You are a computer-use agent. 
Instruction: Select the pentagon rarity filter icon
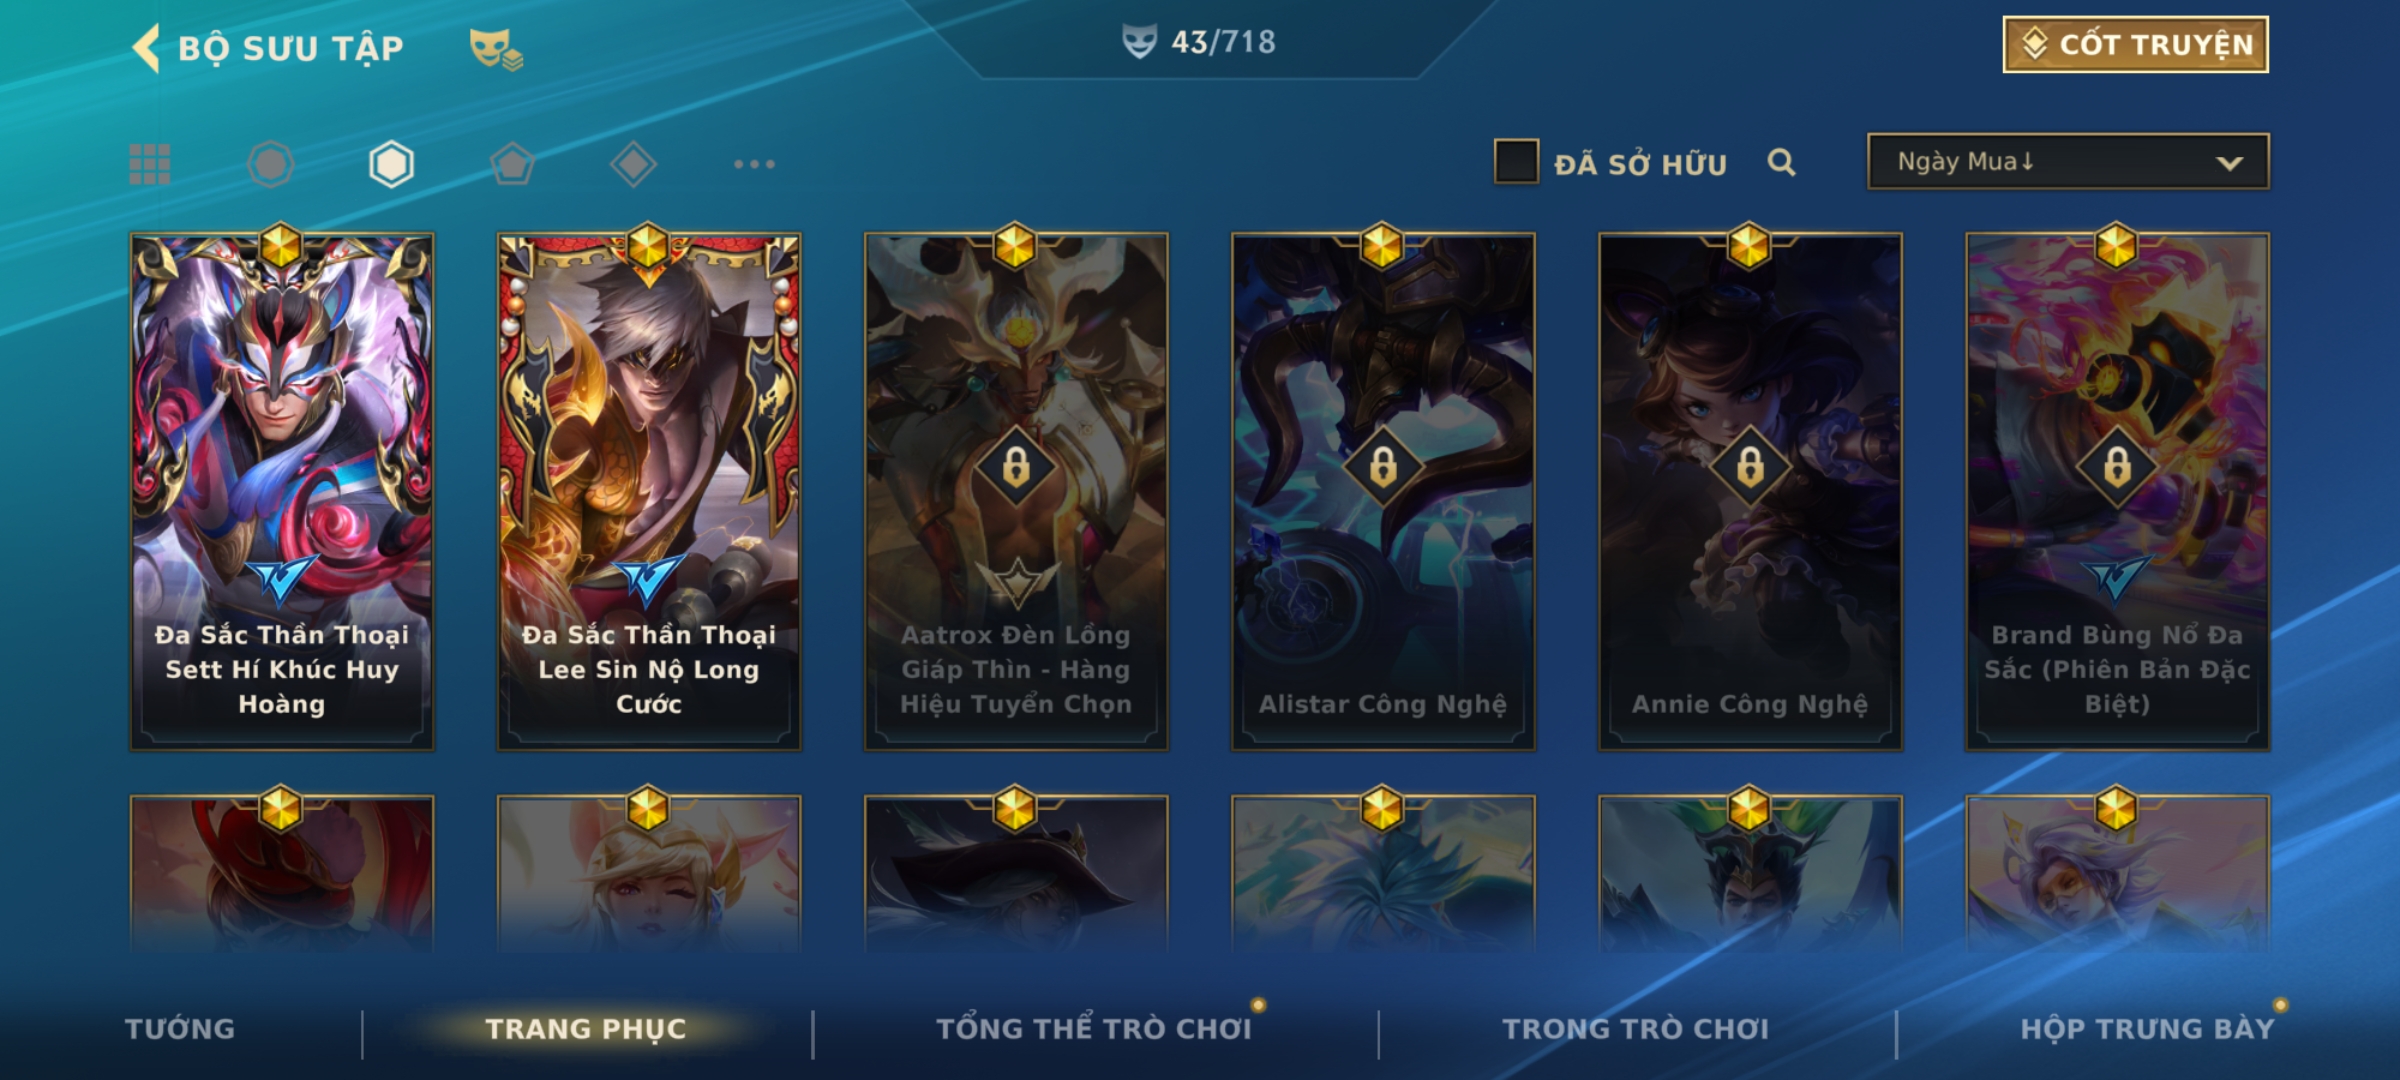pyautogui.click(x=512, y=164)
